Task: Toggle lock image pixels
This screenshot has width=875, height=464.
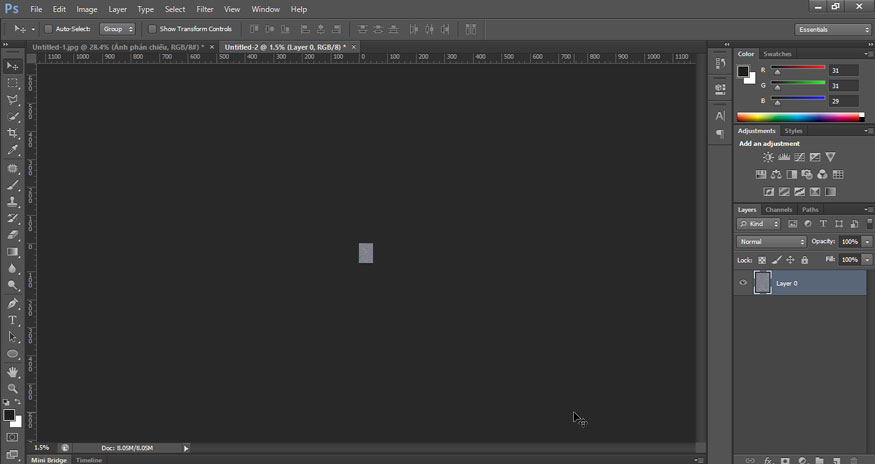Action: pos(776,260)
